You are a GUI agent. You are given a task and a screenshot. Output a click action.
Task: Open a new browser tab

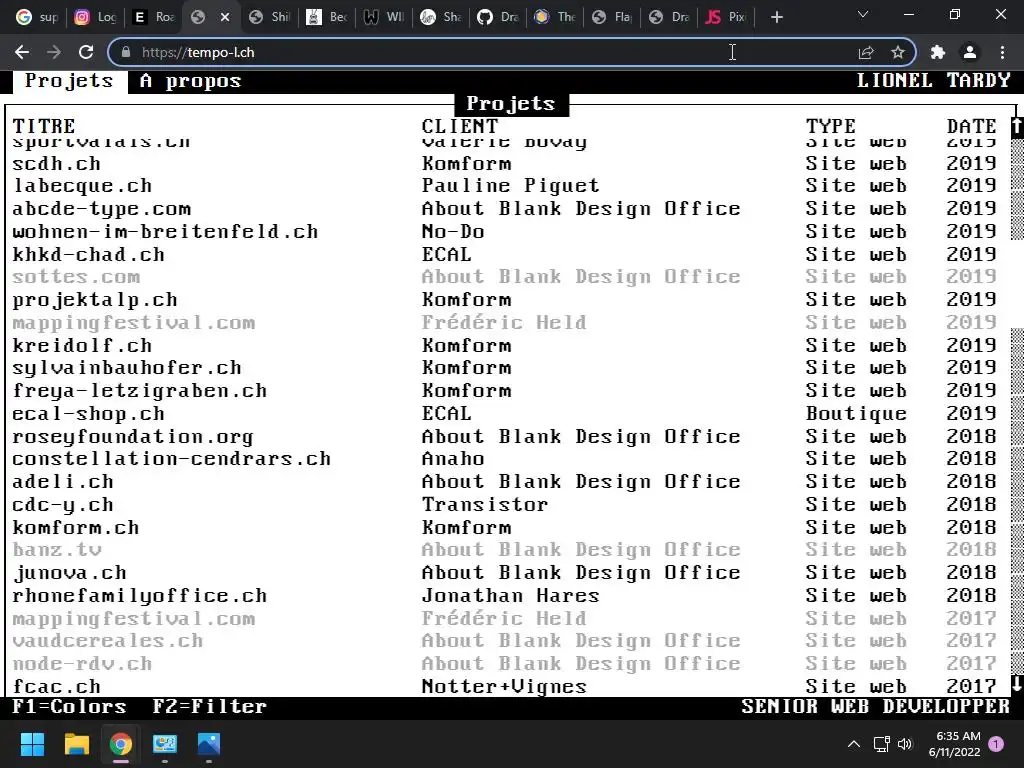tap(776, 17)
